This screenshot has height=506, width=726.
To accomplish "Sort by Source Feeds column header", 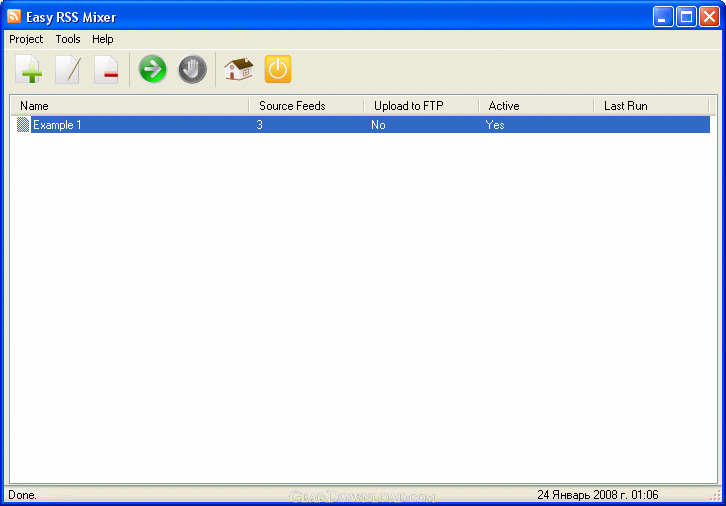I will point(306,106).
